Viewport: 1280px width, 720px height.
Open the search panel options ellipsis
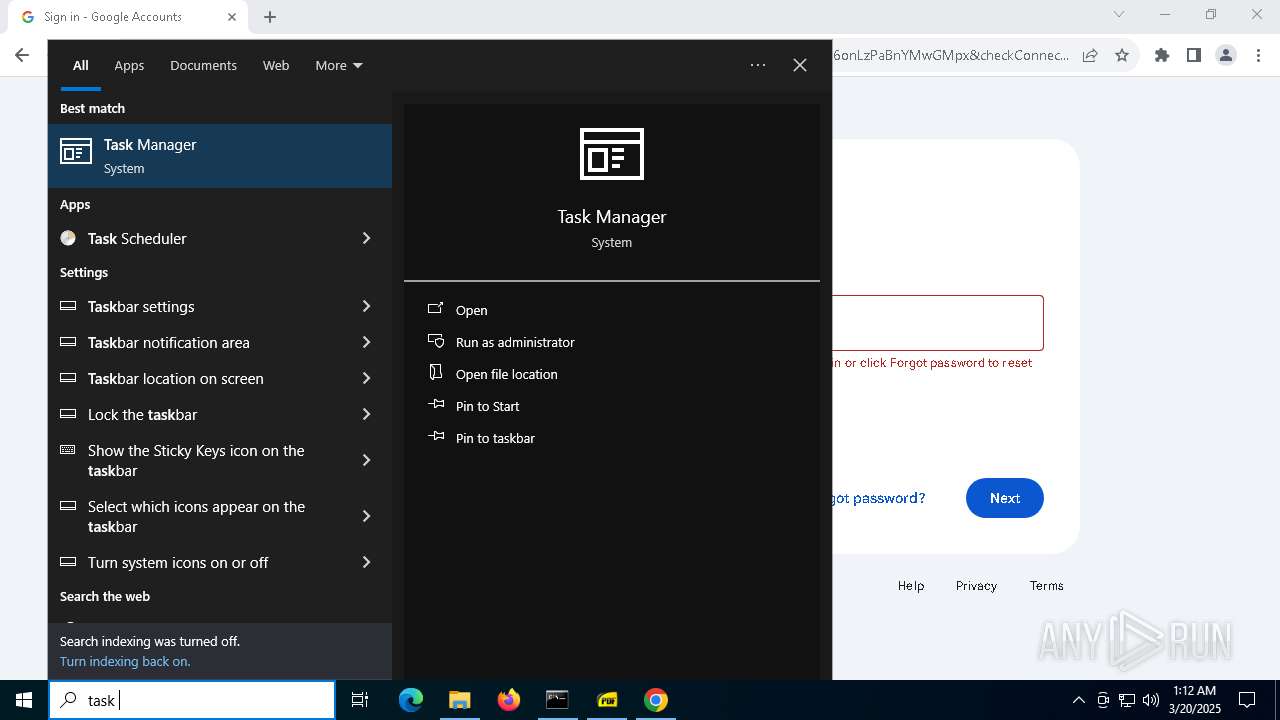tap(758, 65)
